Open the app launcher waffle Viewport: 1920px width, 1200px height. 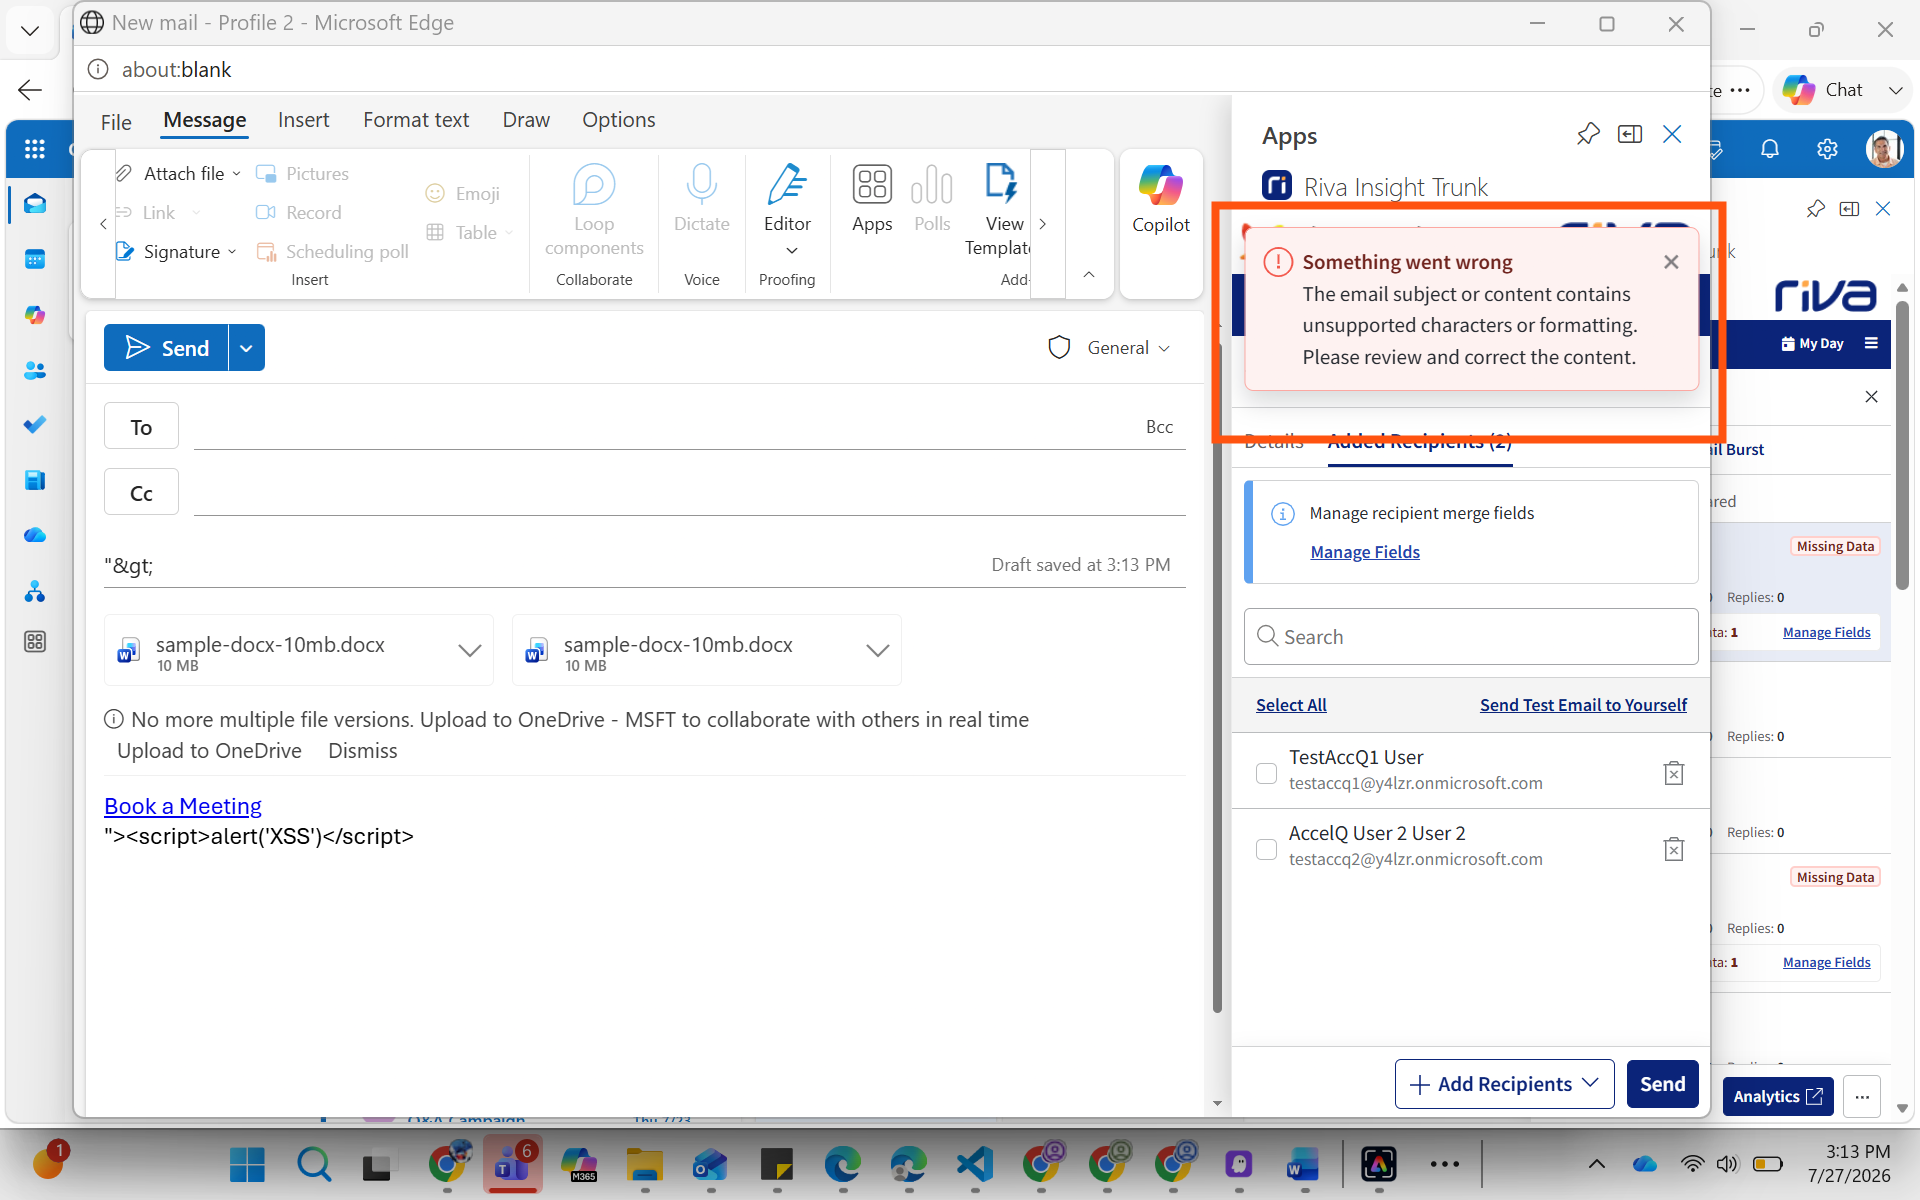coord(35,149)
